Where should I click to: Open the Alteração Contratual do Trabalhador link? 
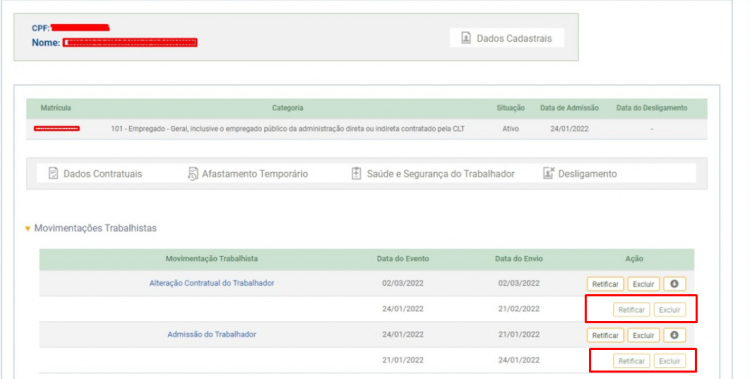click(212, 283)
